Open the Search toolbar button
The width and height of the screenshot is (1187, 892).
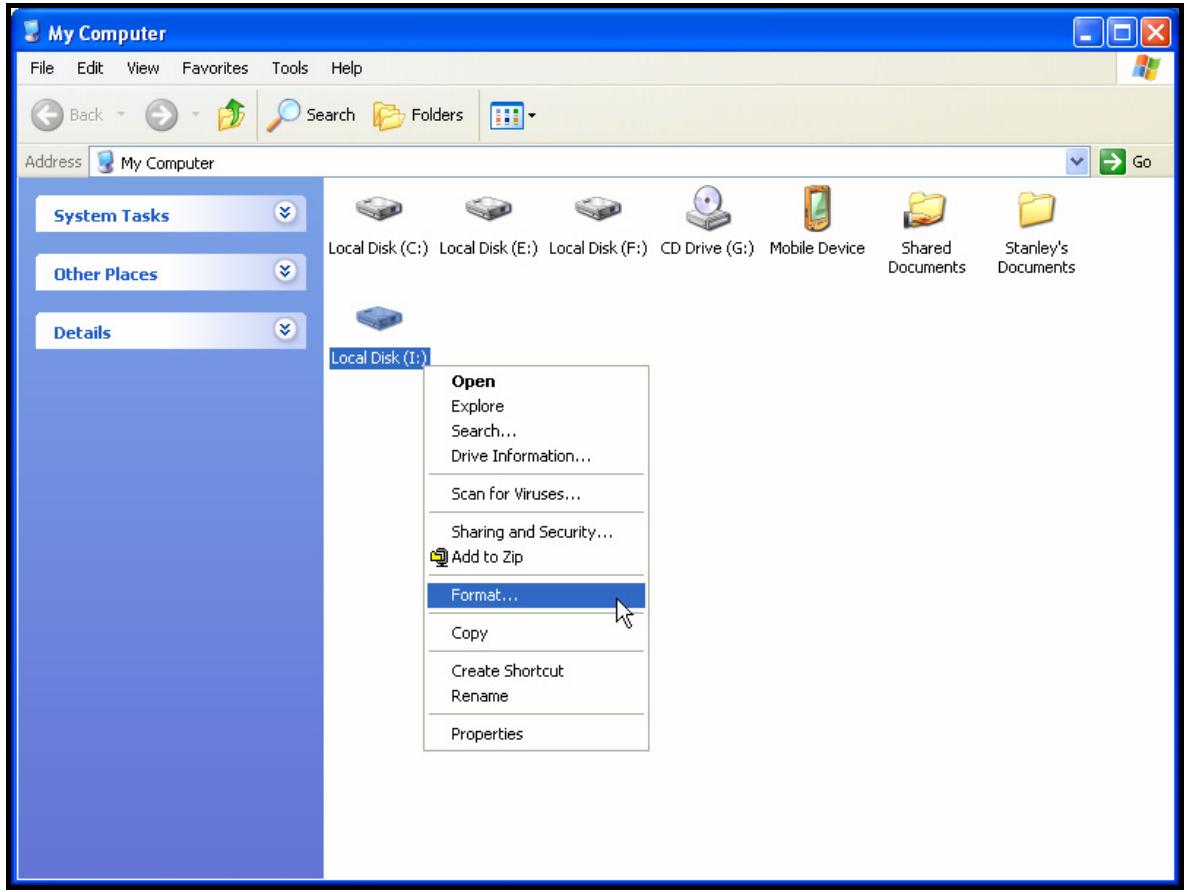pyautogui.click(x=310, y=115)
